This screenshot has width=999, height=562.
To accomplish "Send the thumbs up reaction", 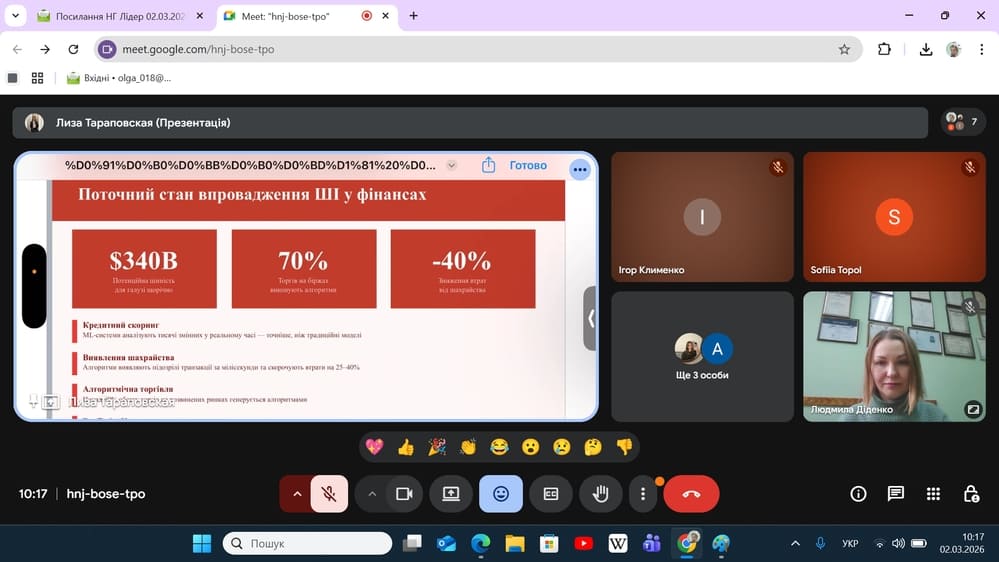I will pyautogui.click(x=405, y=447).
